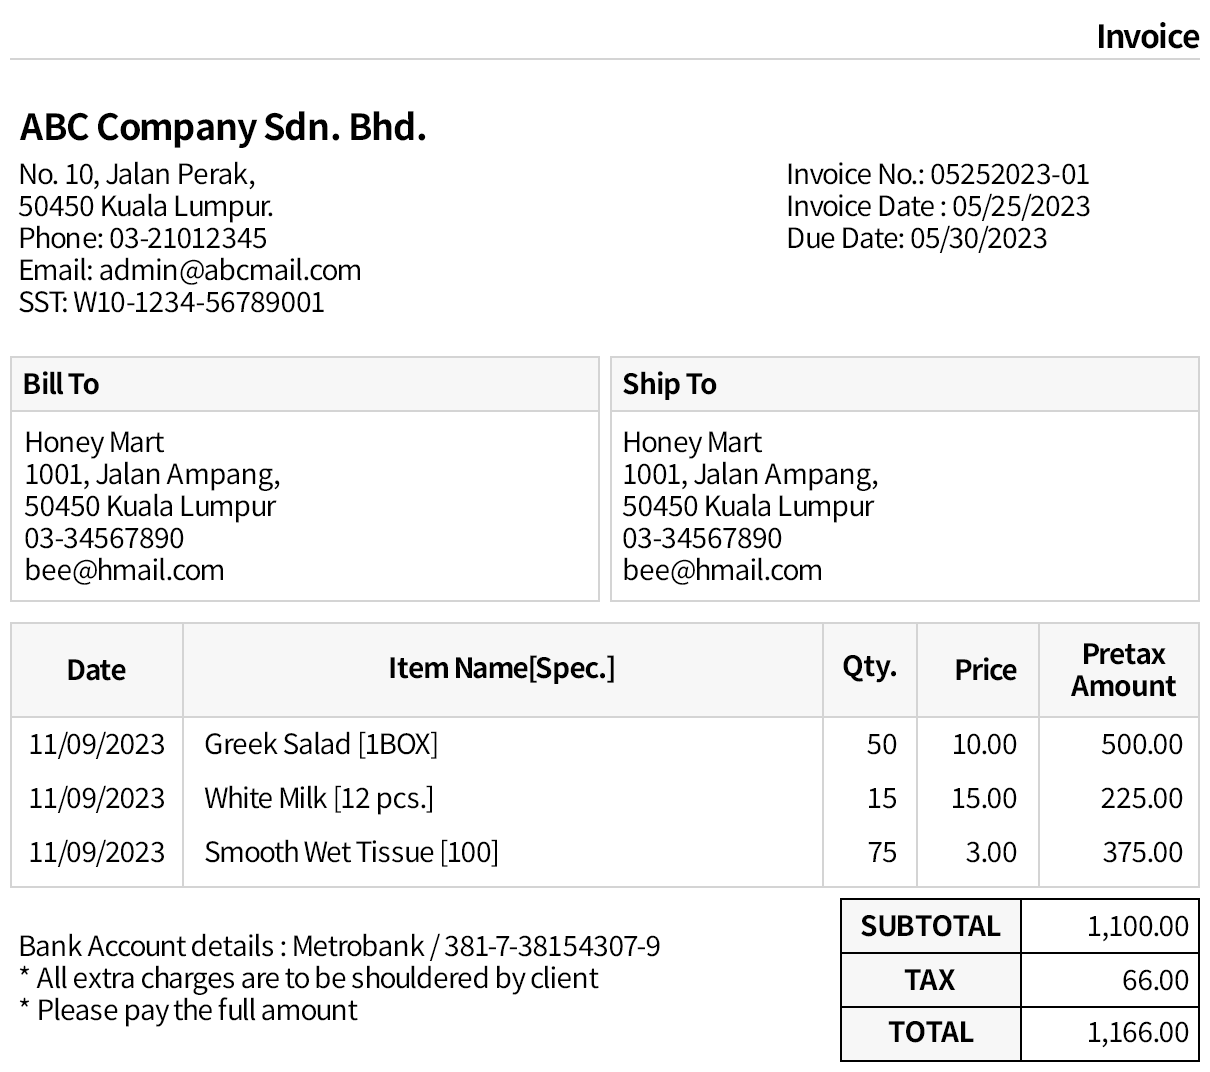Click the TOTAL value 1,166.00
Screen dimensions: 1210x1072
(x=1137, y=1033)
